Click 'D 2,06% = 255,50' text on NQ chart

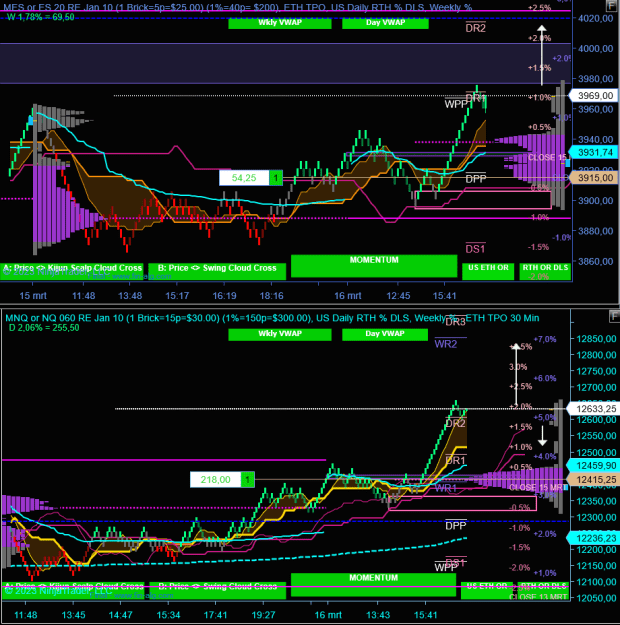[44, 328]
